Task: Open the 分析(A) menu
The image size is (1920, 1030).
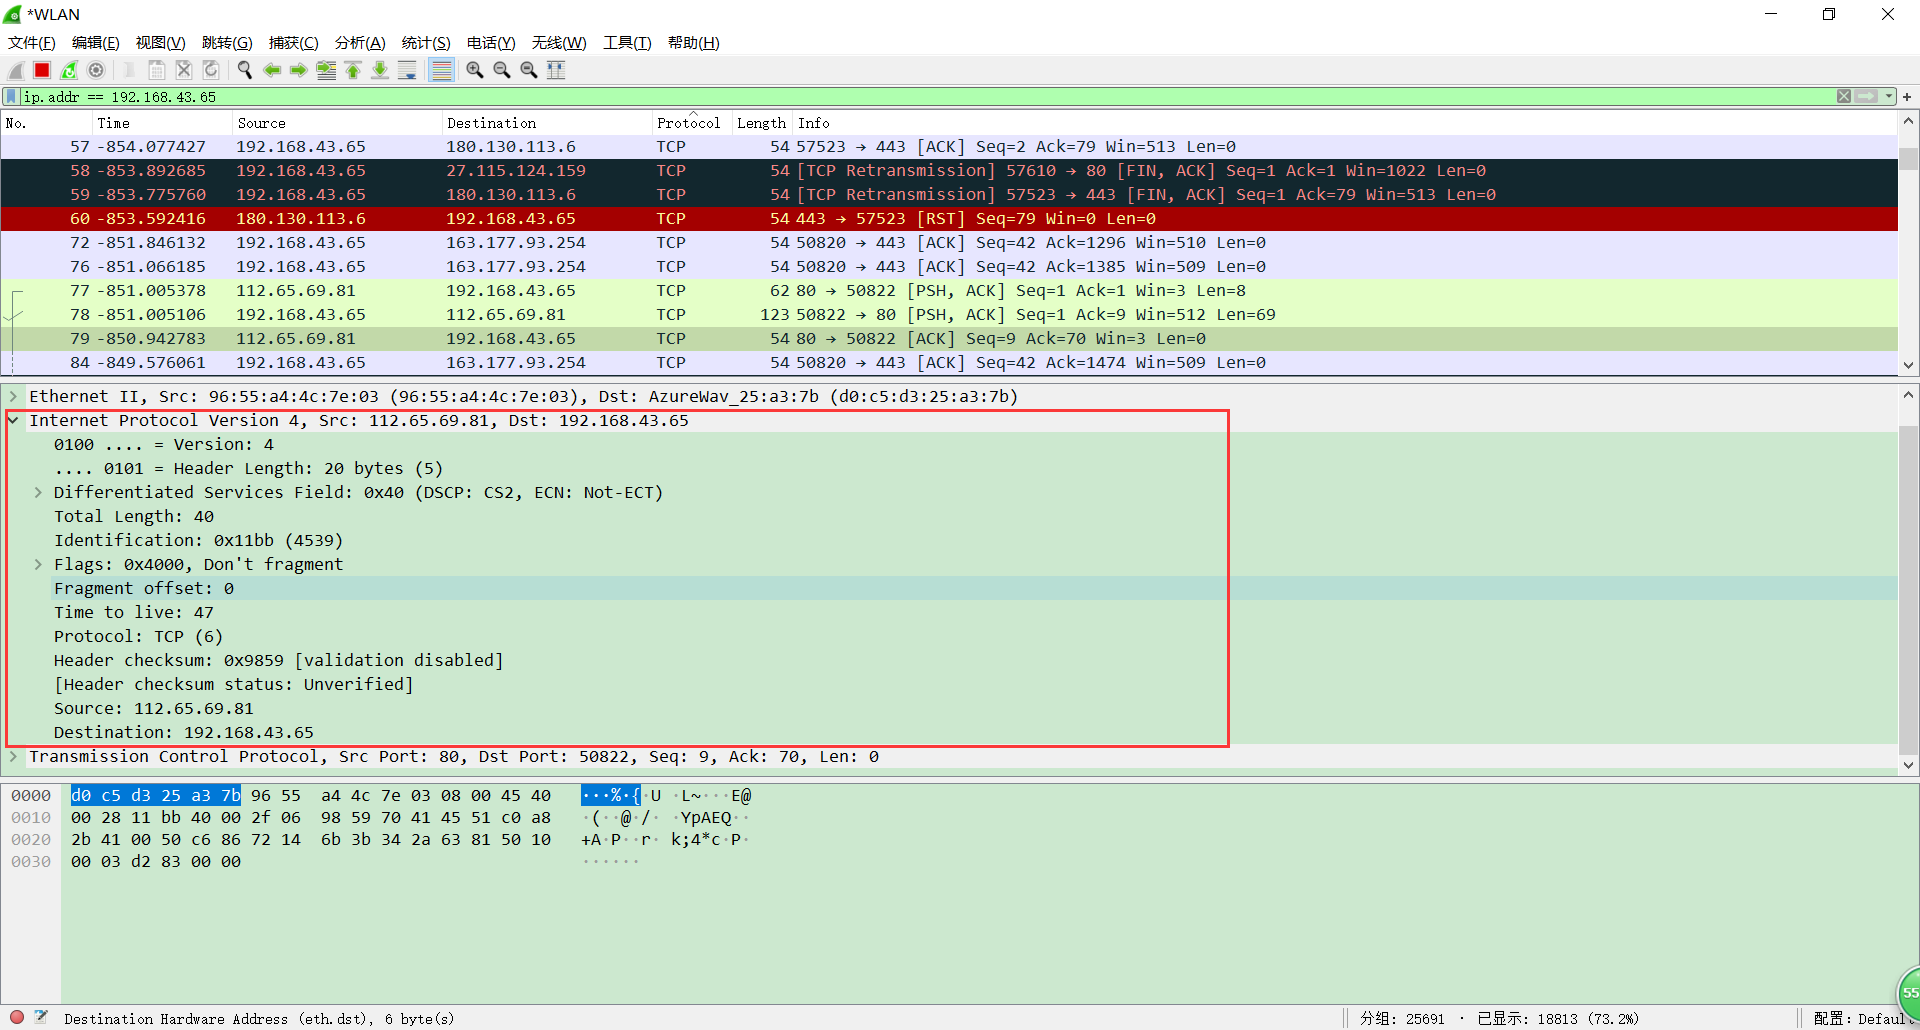Action: tap(360, 43)
